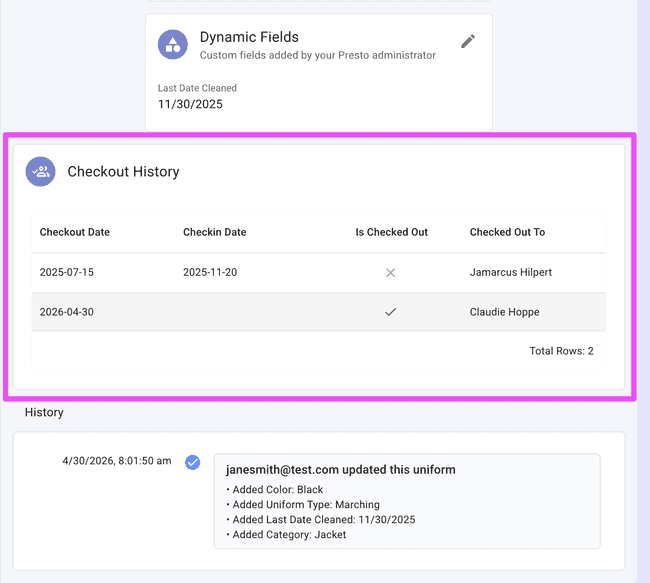Select the checkout date 2026-04-30 cell
This screenshot has width=650, height=583.
pos(67,312)
